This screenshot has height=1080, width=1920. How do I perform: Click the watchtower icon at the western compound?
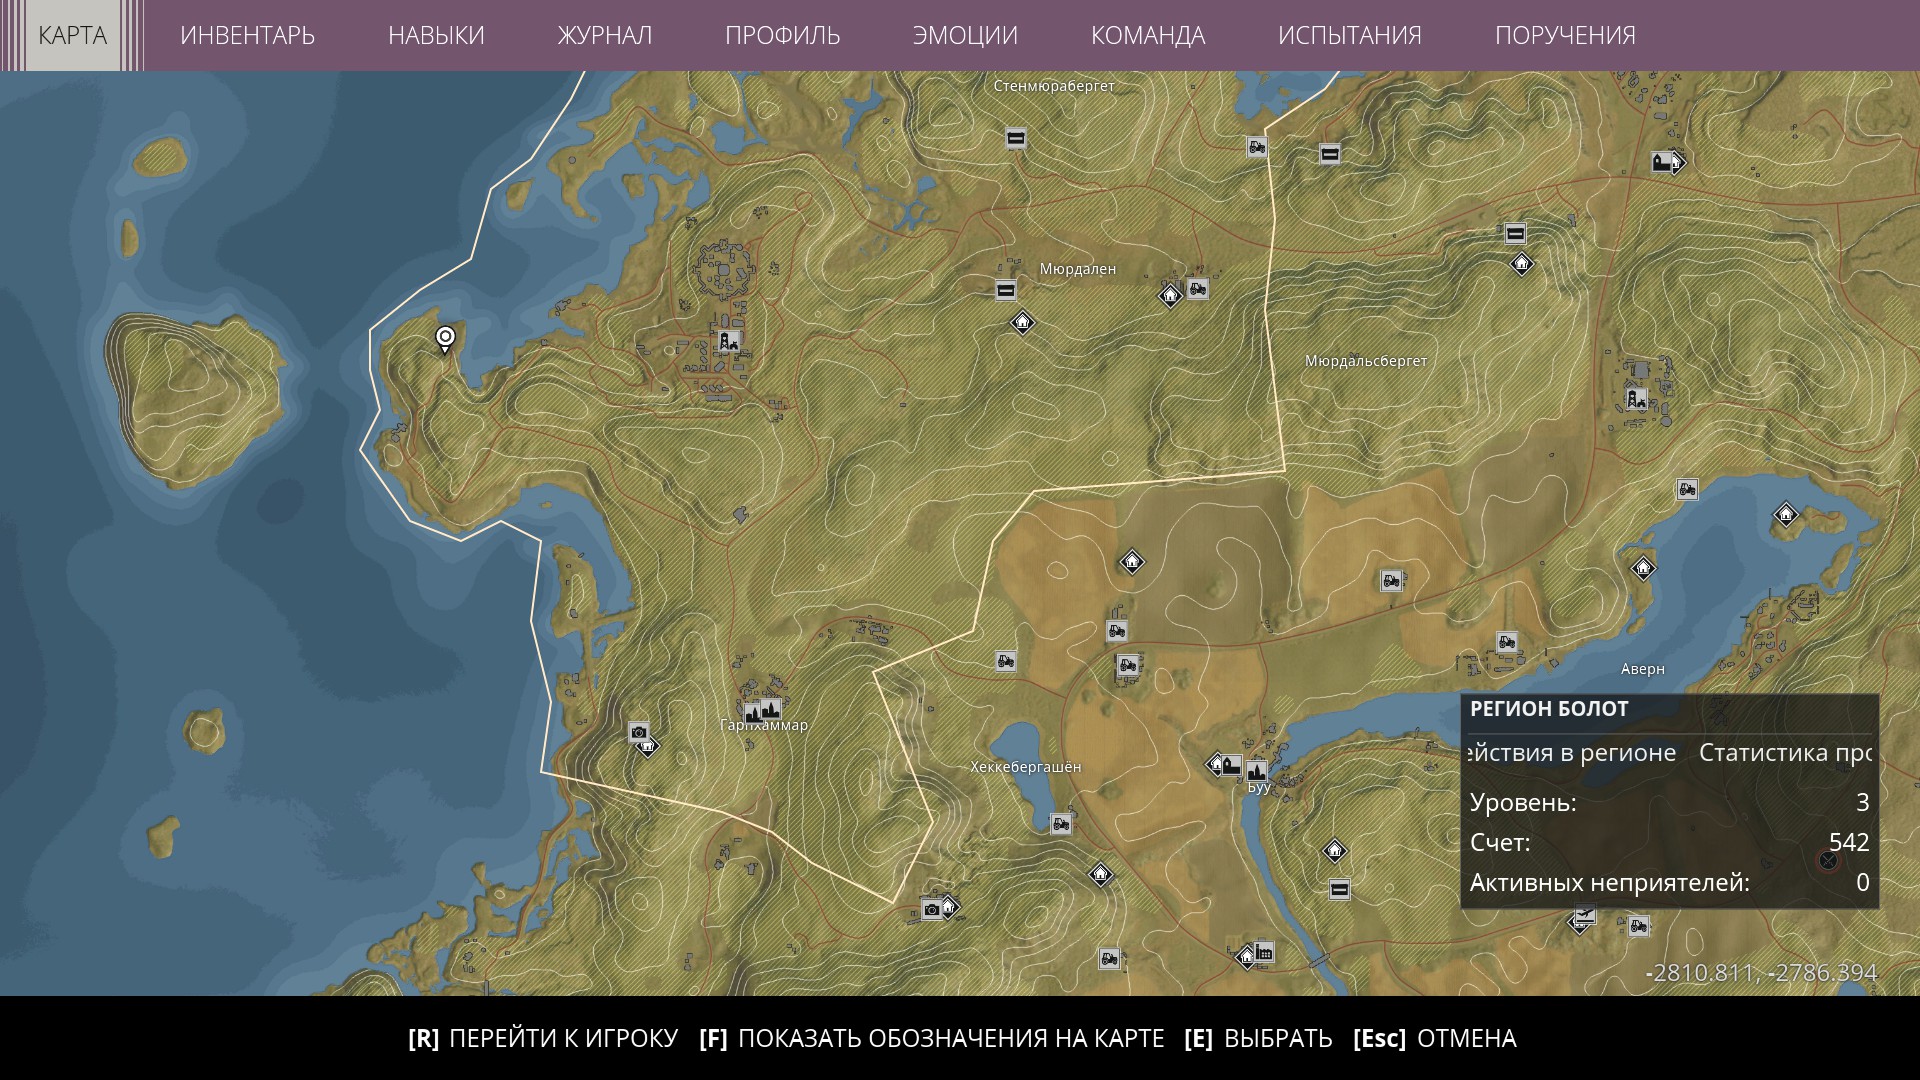[x=728, y=341]
